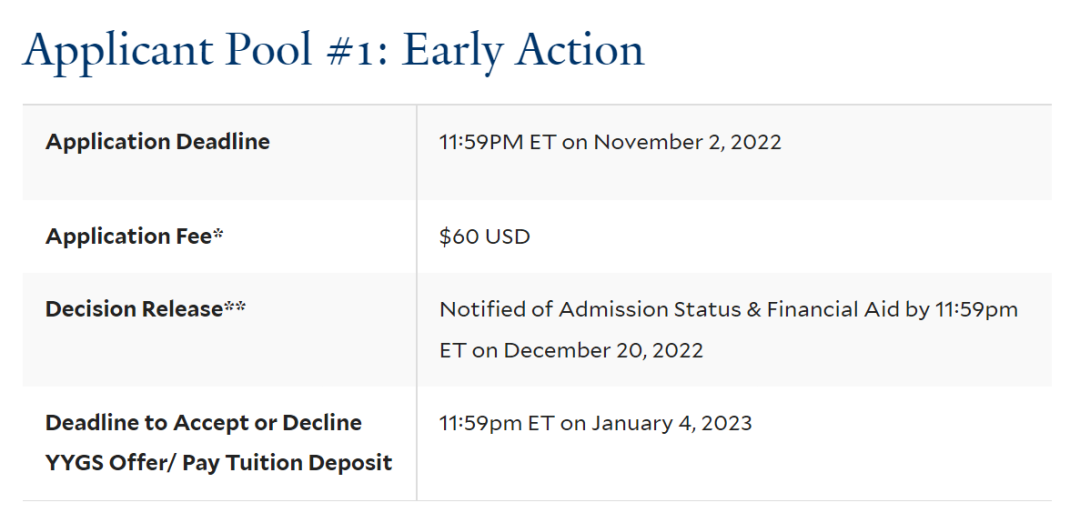The width and height of the screenshot is (1080, 513).
Task: Click "Deadline to Accept or Decline" label
Action: point(203,423)
